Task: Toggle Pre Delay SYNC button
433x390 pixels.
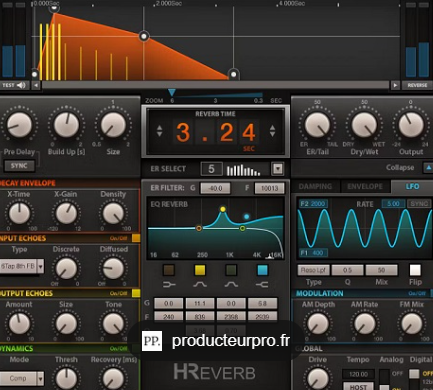Action: [19, 166]
